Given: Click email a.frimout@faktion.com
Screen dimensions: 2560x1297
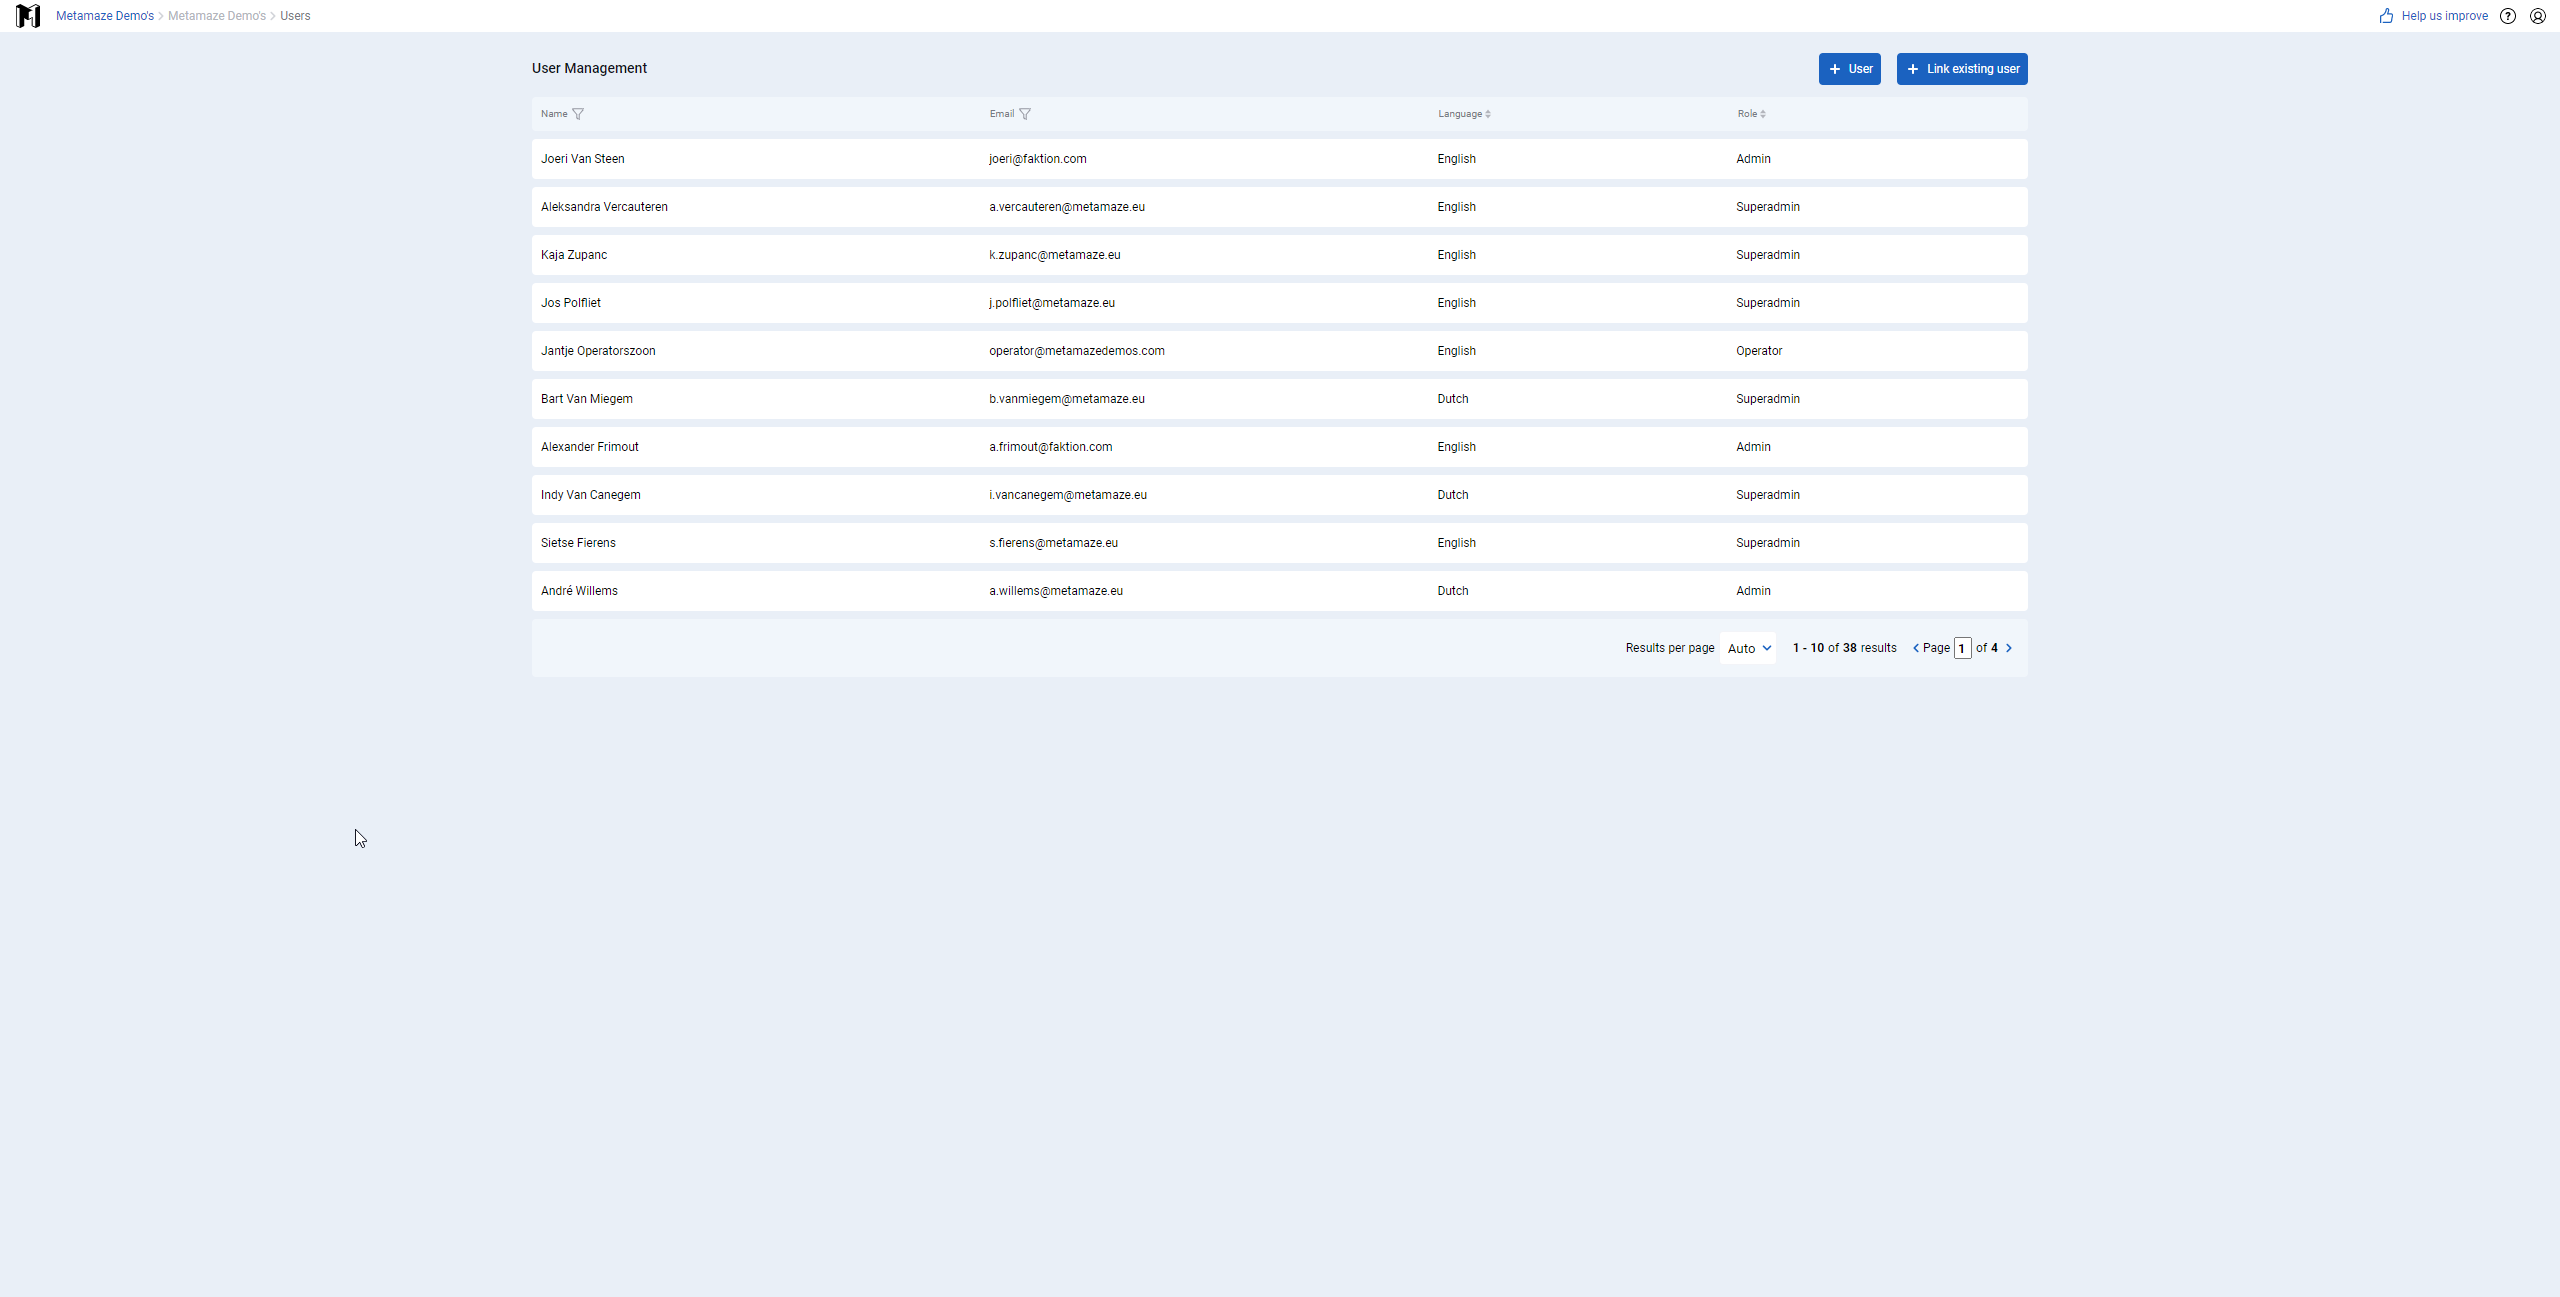Looking at the screenshot, I should [1051, 447].
